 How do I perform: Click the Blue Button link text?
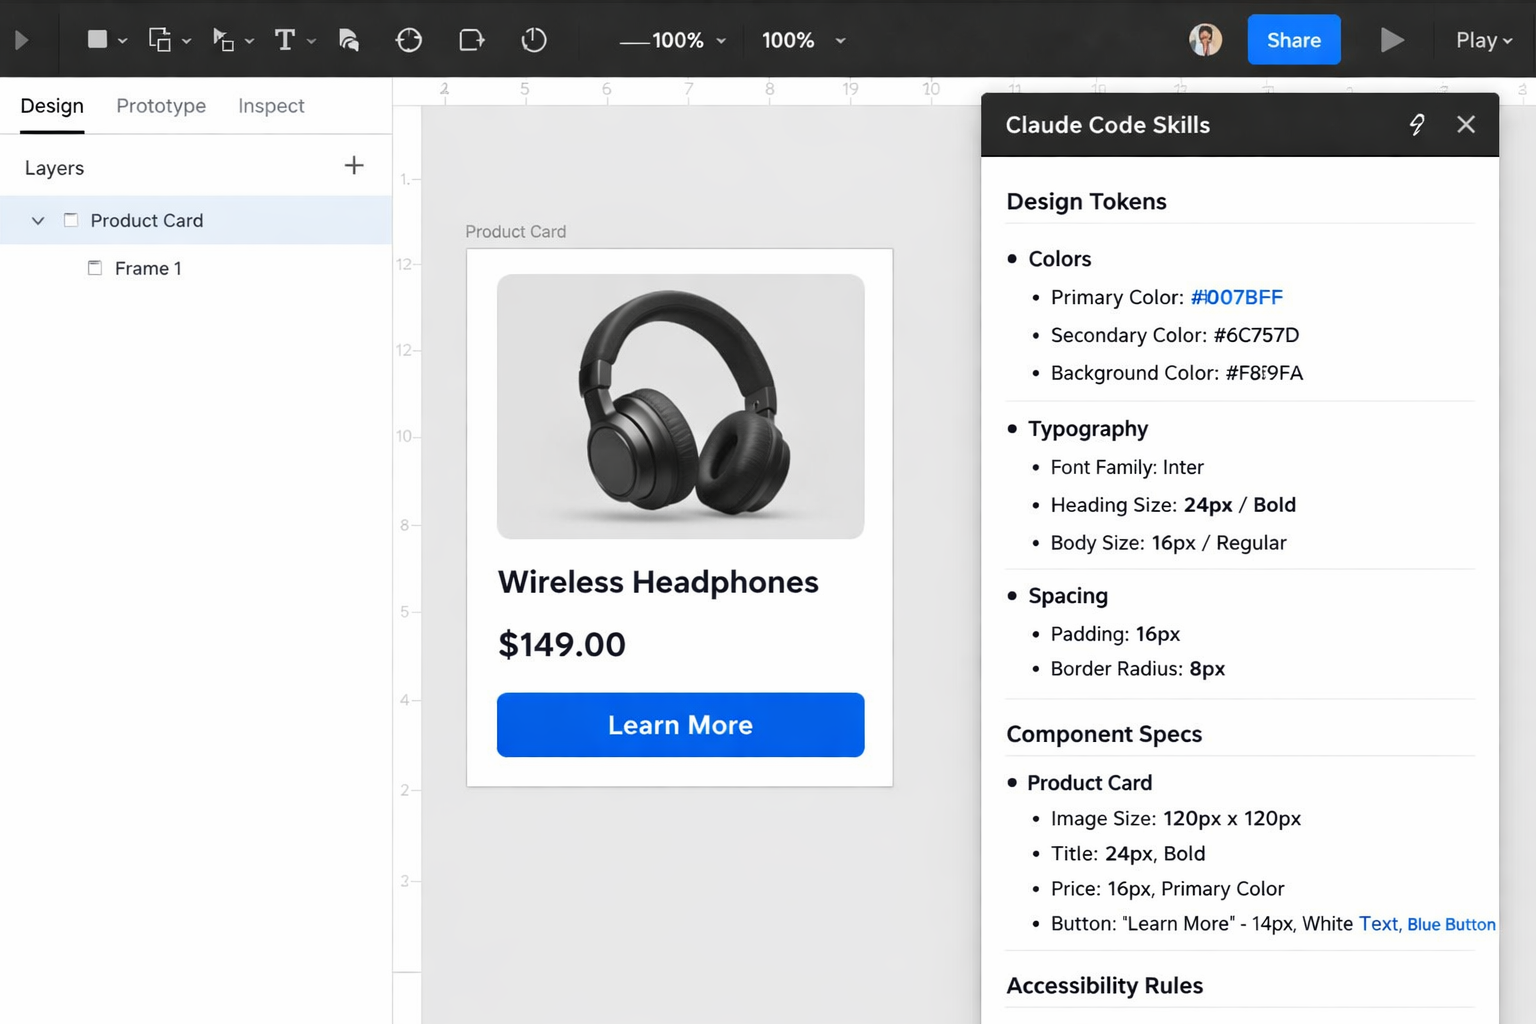pyautogui.click(x=1451, y=925)
